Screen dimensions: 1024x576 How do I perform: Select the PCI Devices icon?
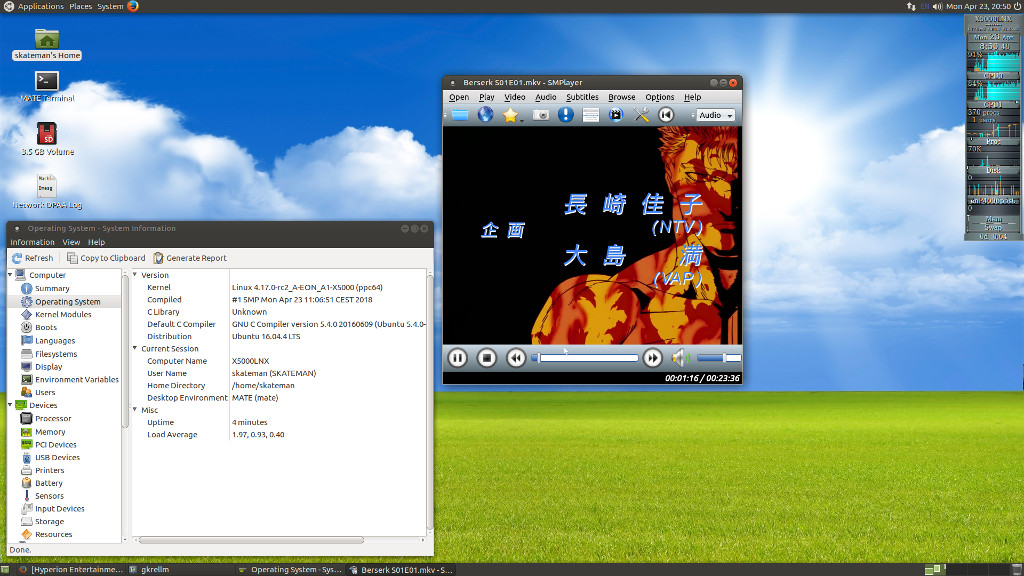click(27, 445)
